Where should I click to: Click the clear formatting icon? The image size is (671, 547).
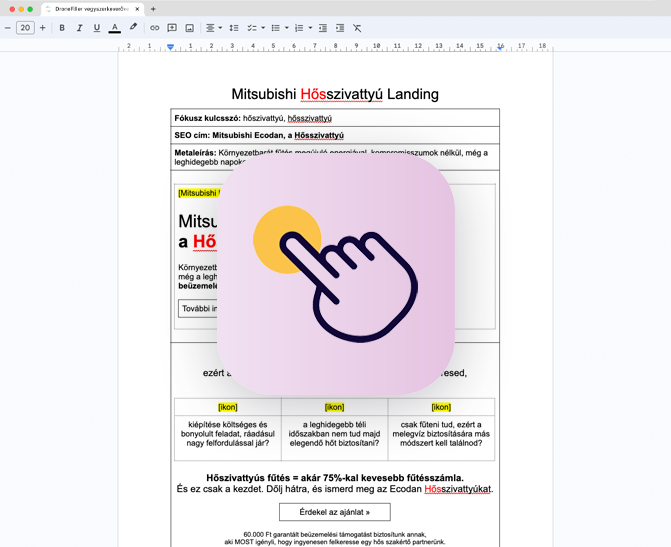[x=357, y=28]
